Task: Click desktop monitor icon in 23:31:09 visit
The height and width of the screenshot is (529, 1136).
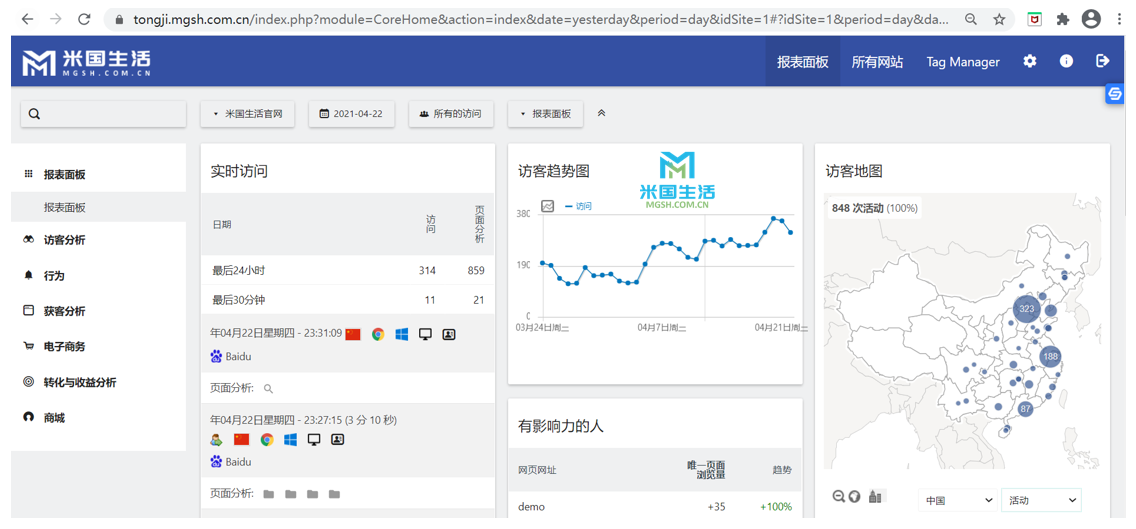Action: (426, 335)
